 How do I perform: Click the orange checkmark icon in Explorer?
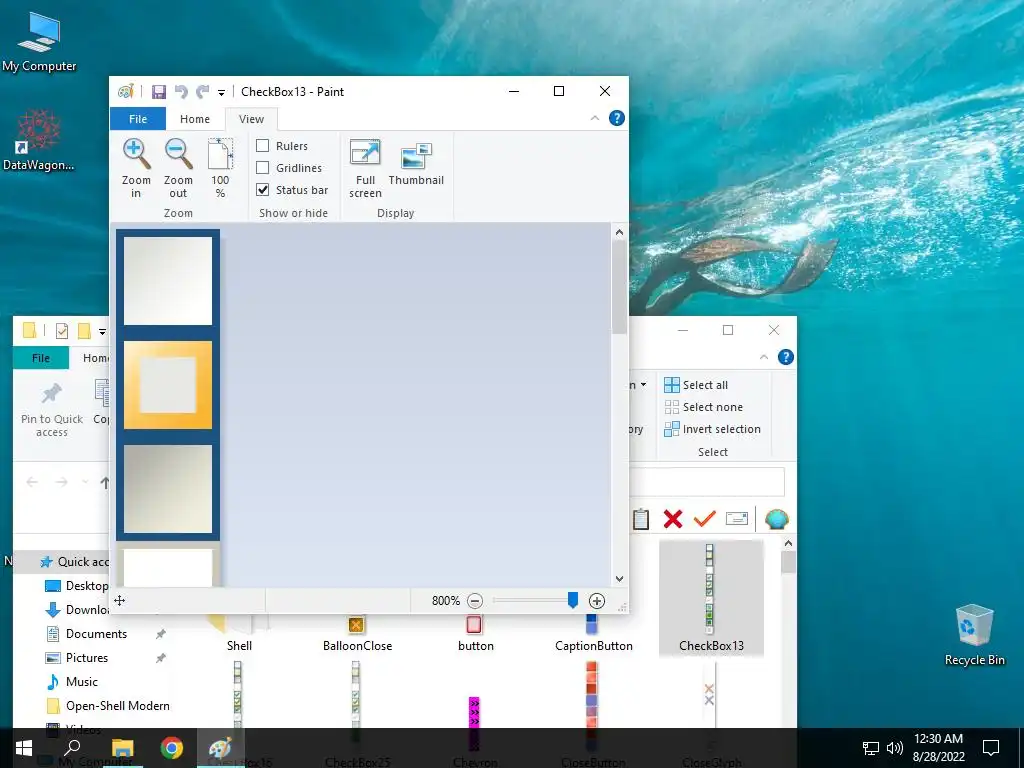coord(705,519)
